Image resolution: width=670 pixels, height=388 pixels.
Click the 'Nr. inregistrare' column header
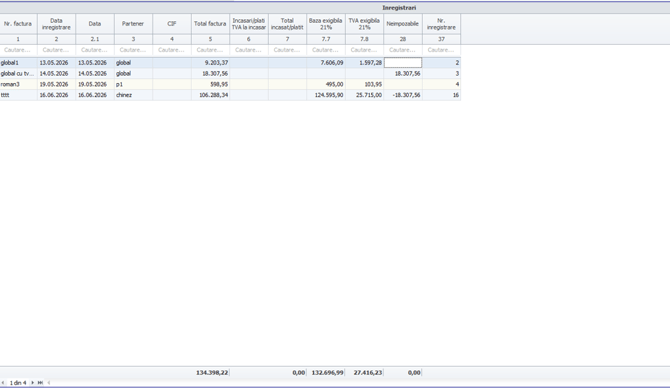click(441, 24)
